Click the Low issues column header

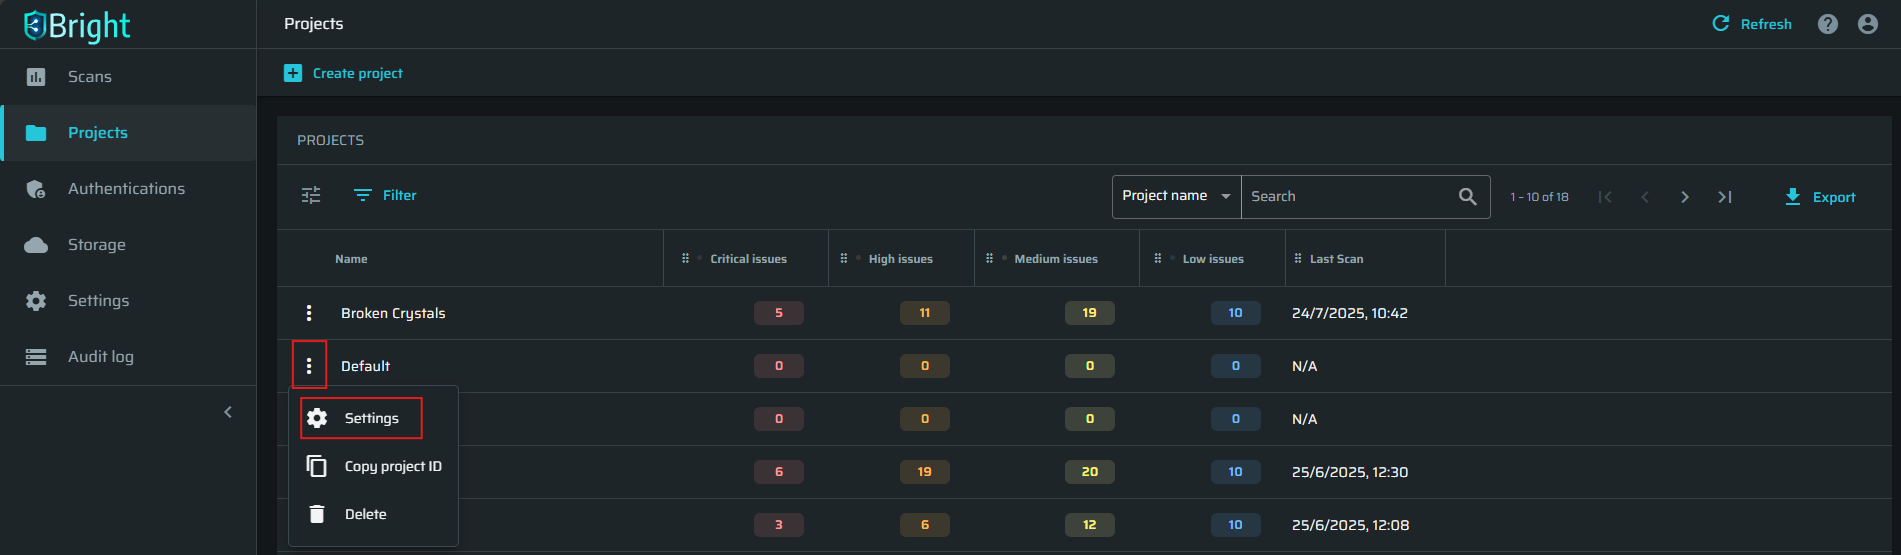1213,259
